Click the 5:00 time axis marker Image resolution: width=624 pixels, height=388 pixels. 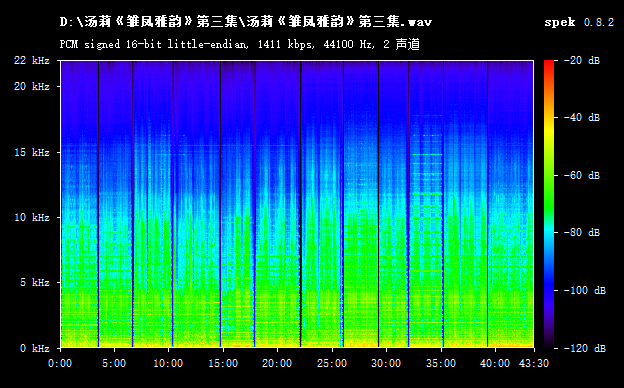click(x=114, y=363)
